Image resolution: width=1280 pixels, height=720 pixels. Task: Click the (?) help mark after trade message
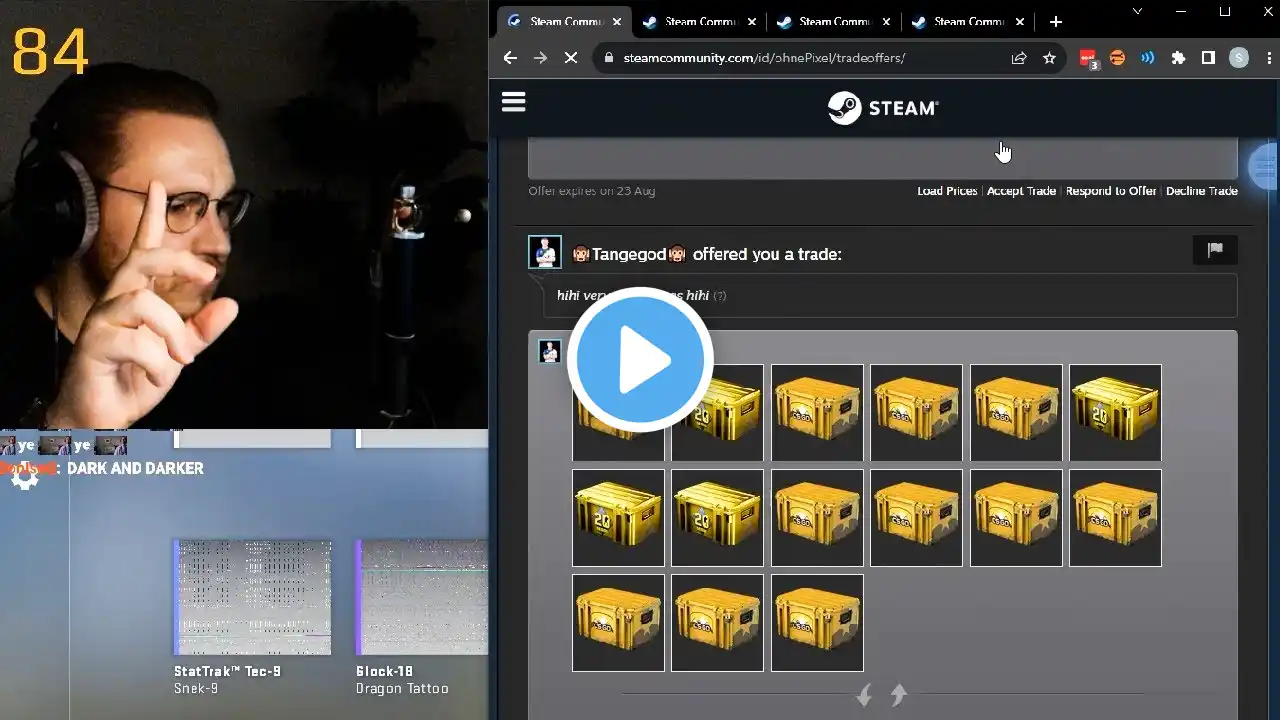pyautogui.click(x=720, y=296)
